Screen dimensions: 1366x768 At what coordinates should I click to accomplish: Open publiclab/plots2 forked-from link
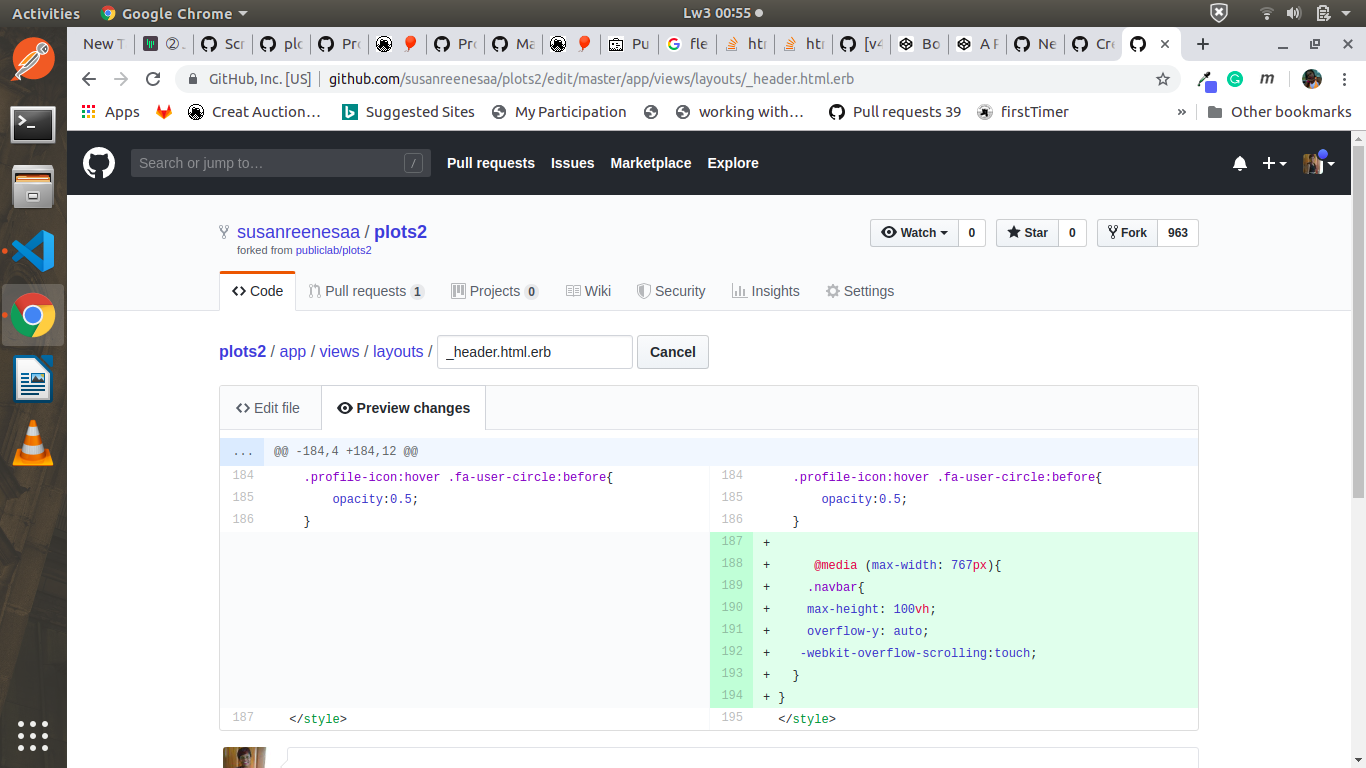pyautogui.click(x=334, y=250)
